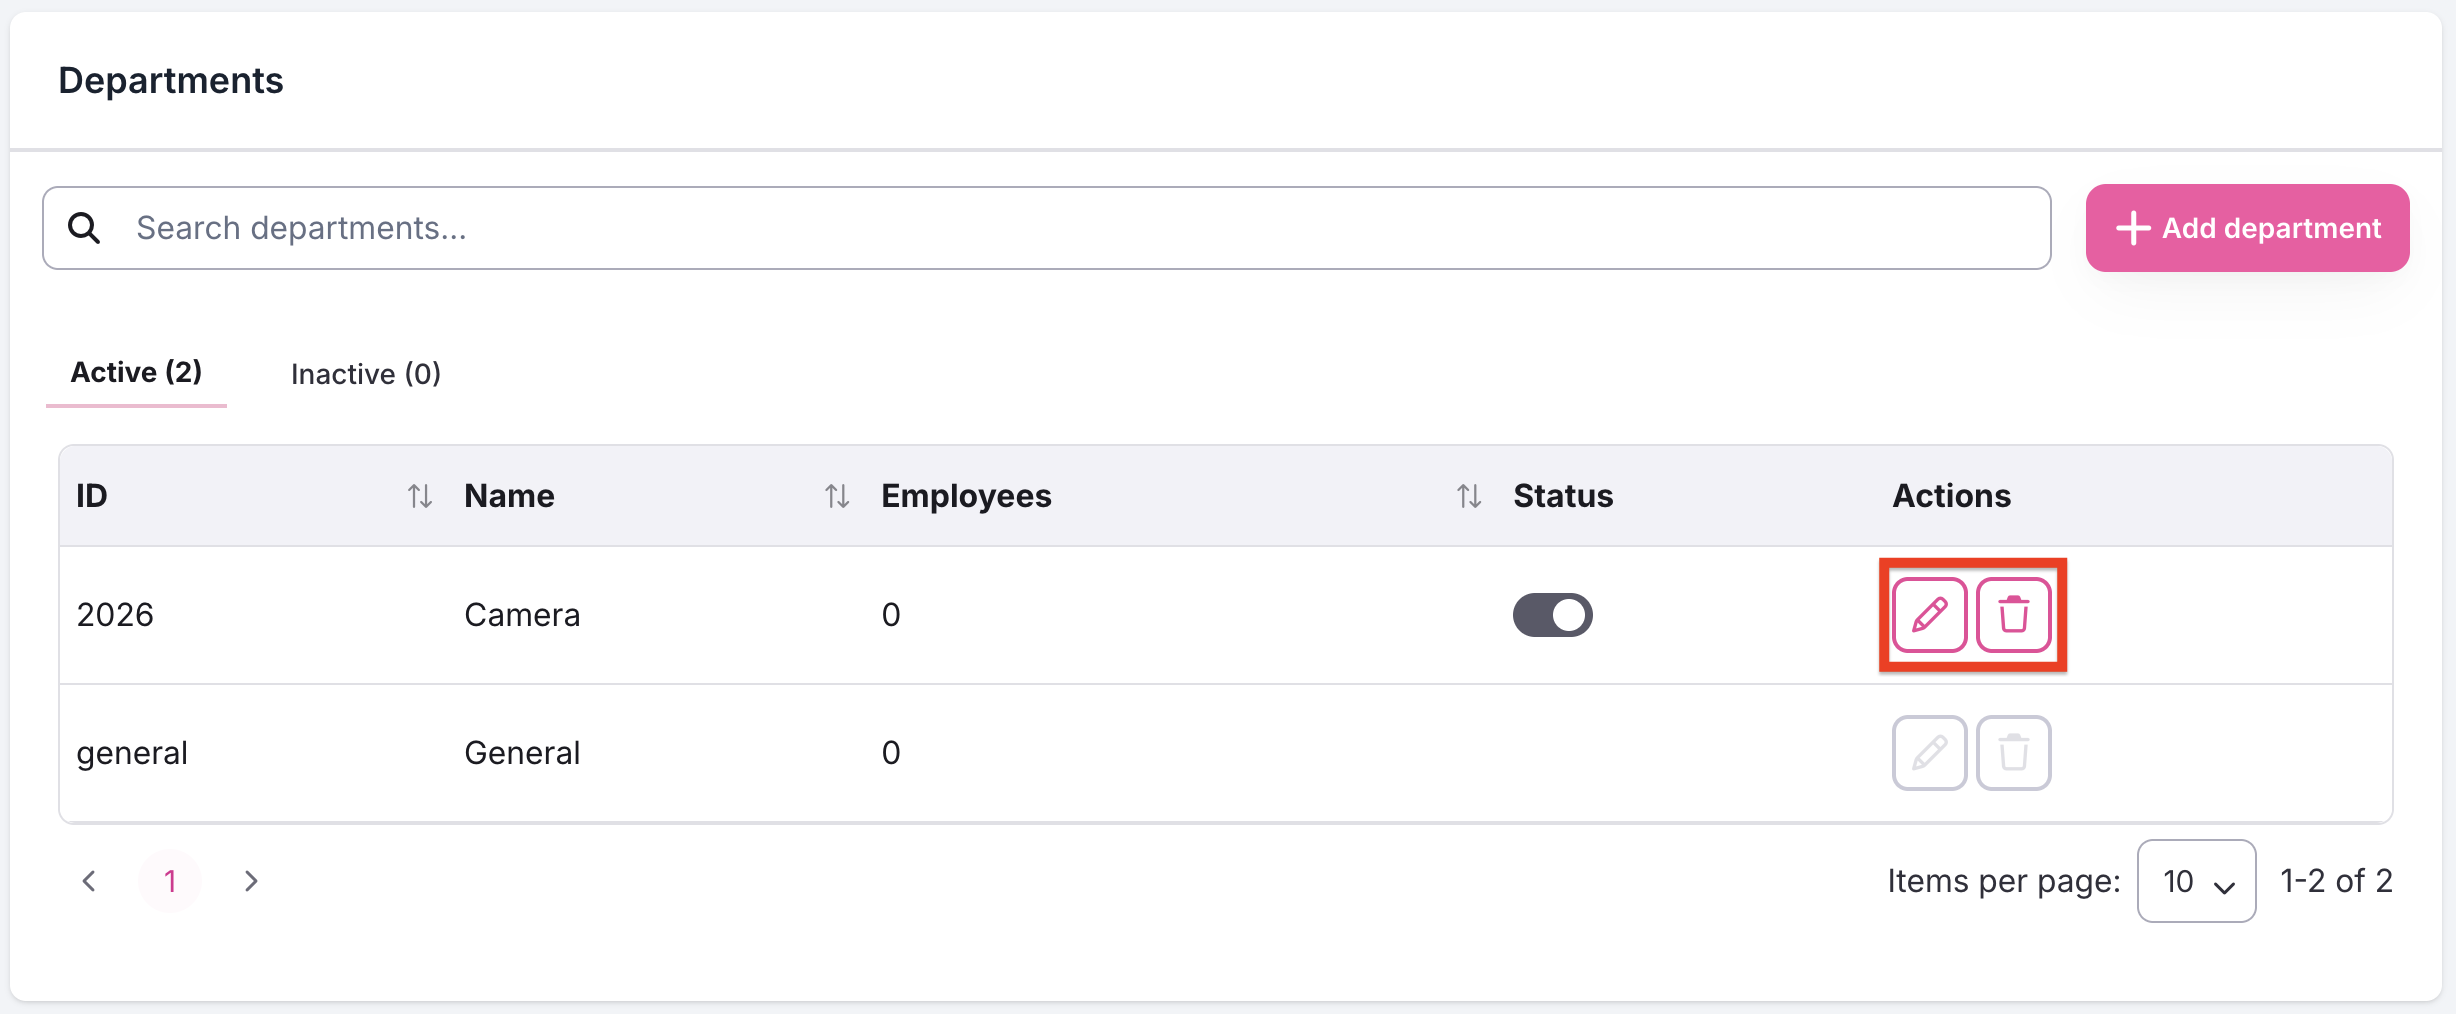
Task: Sort by ID column arrows
Action: click(420, 496)
